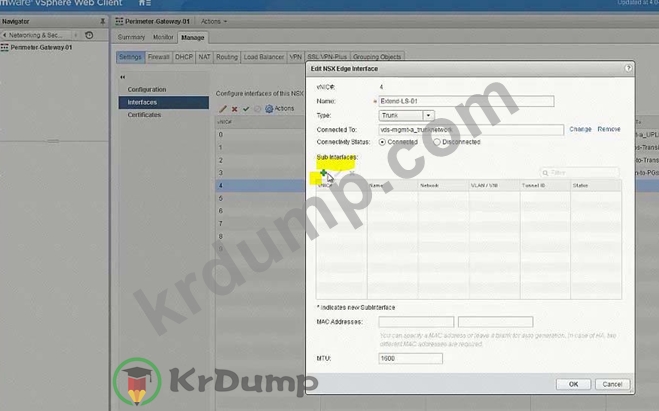Click the search icon in Filter box
659x411 pixels.
pyautogui.click(x=546, y=173)
